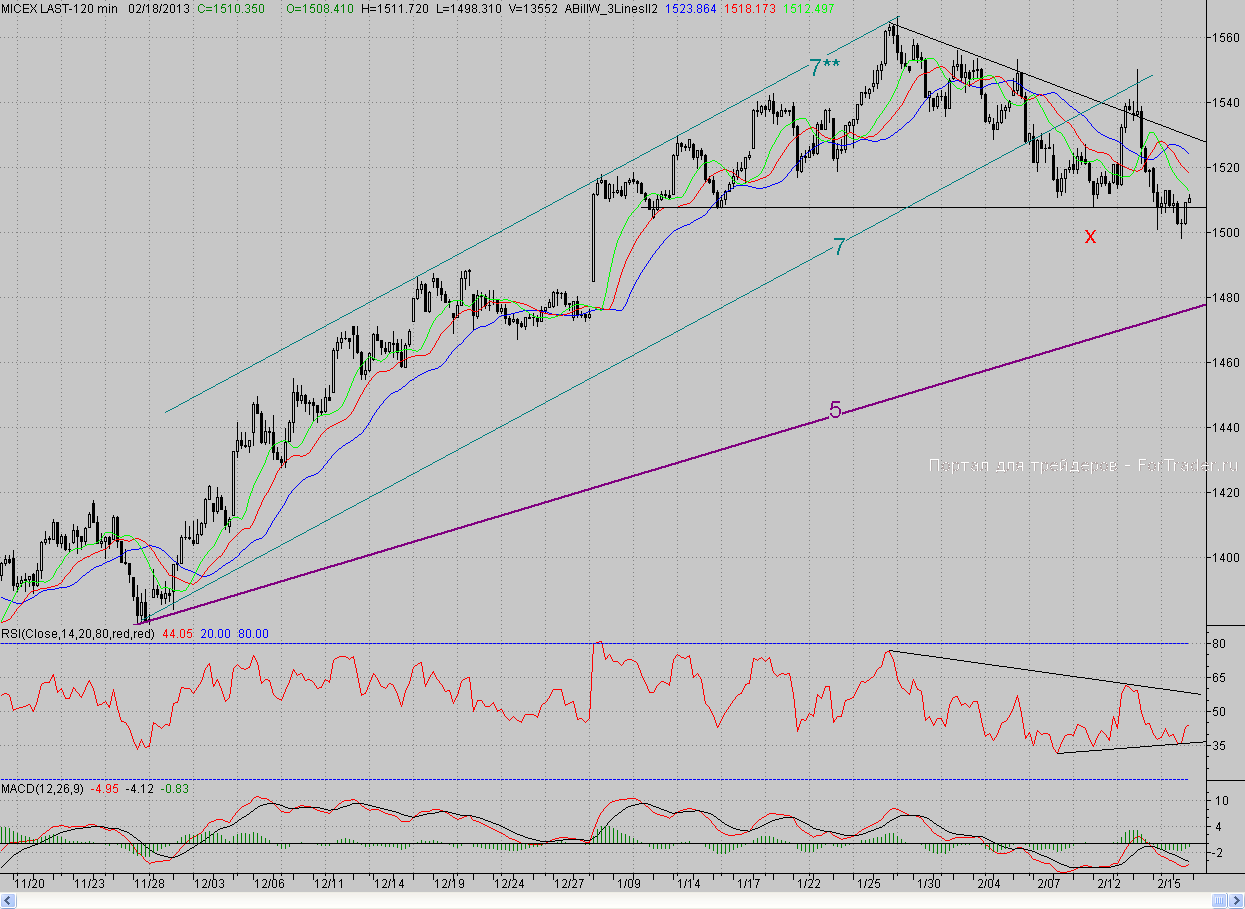
Task: Select the RSI(Close,14,20,80,red,red) indicator label
Action: coord(78,633)
